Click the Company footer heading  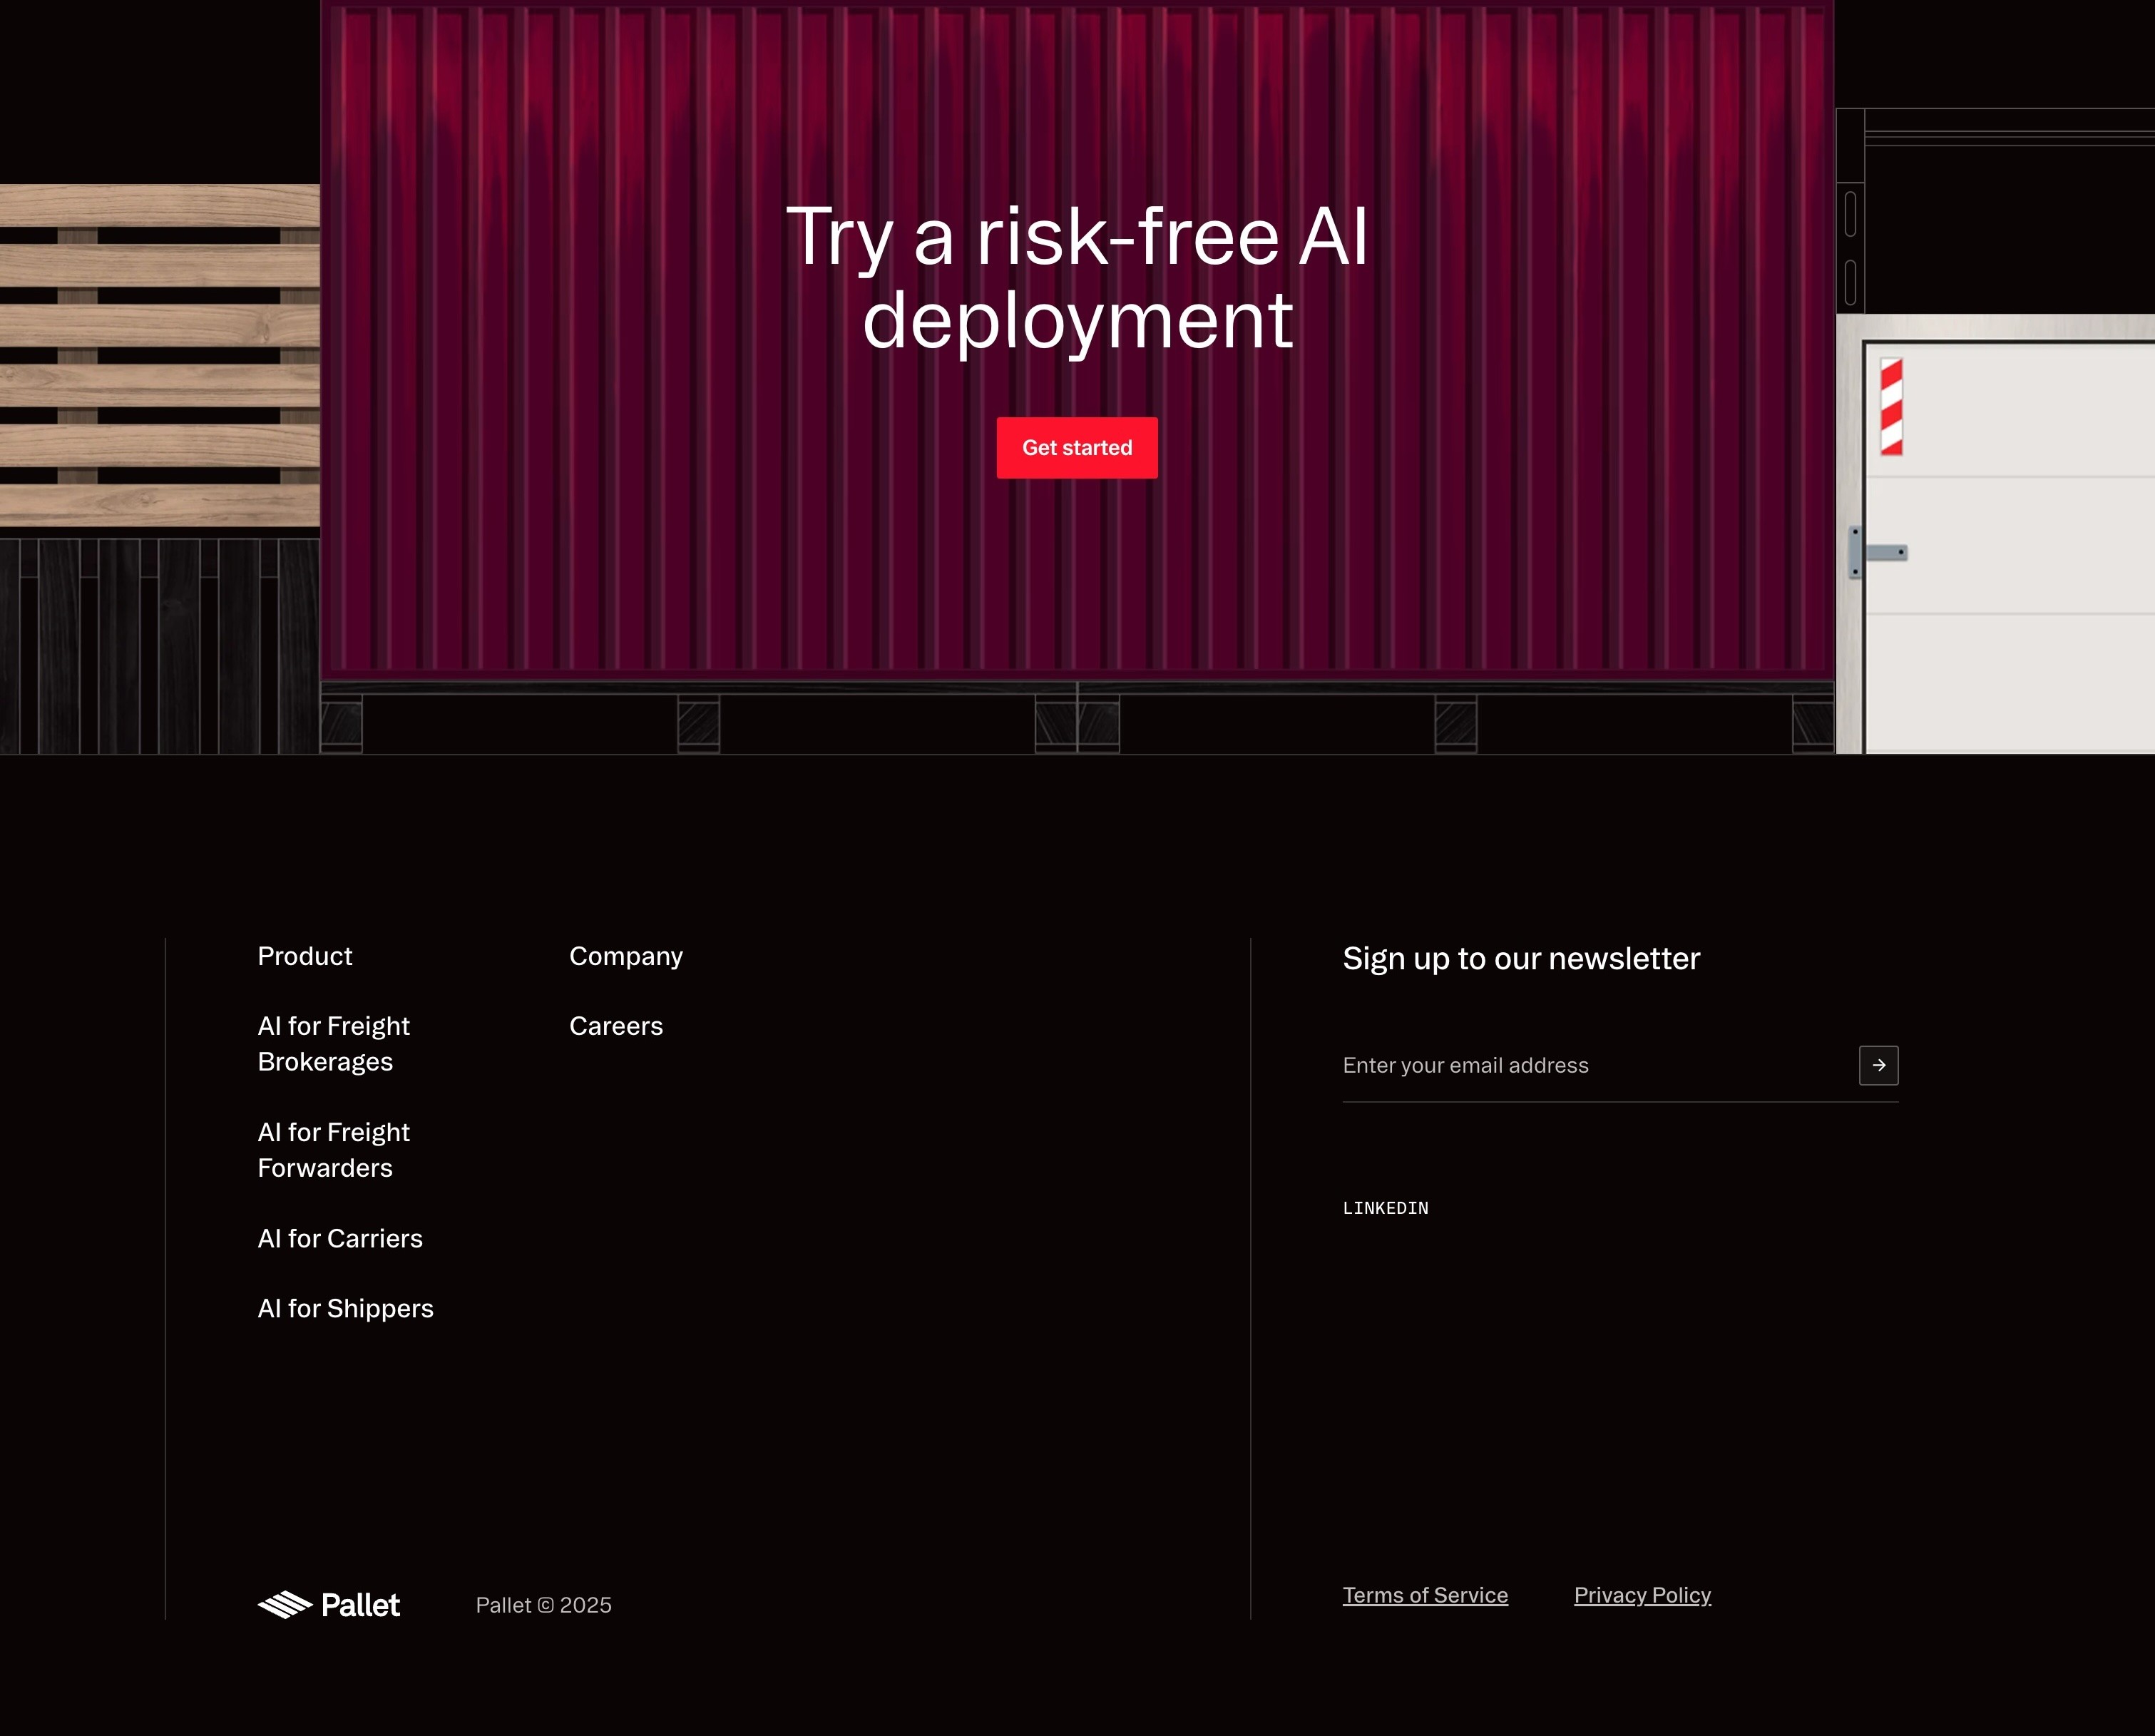point(626,956)
